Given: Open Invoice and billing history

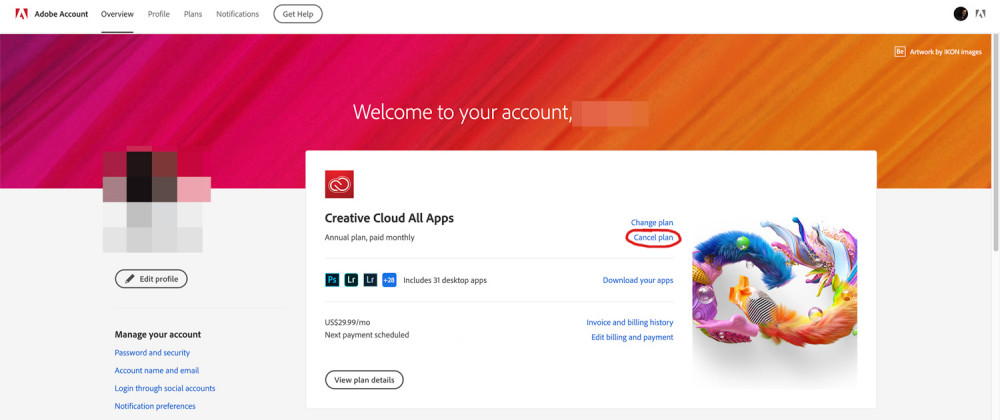Looking at the screenshot, I should point(630,322).
